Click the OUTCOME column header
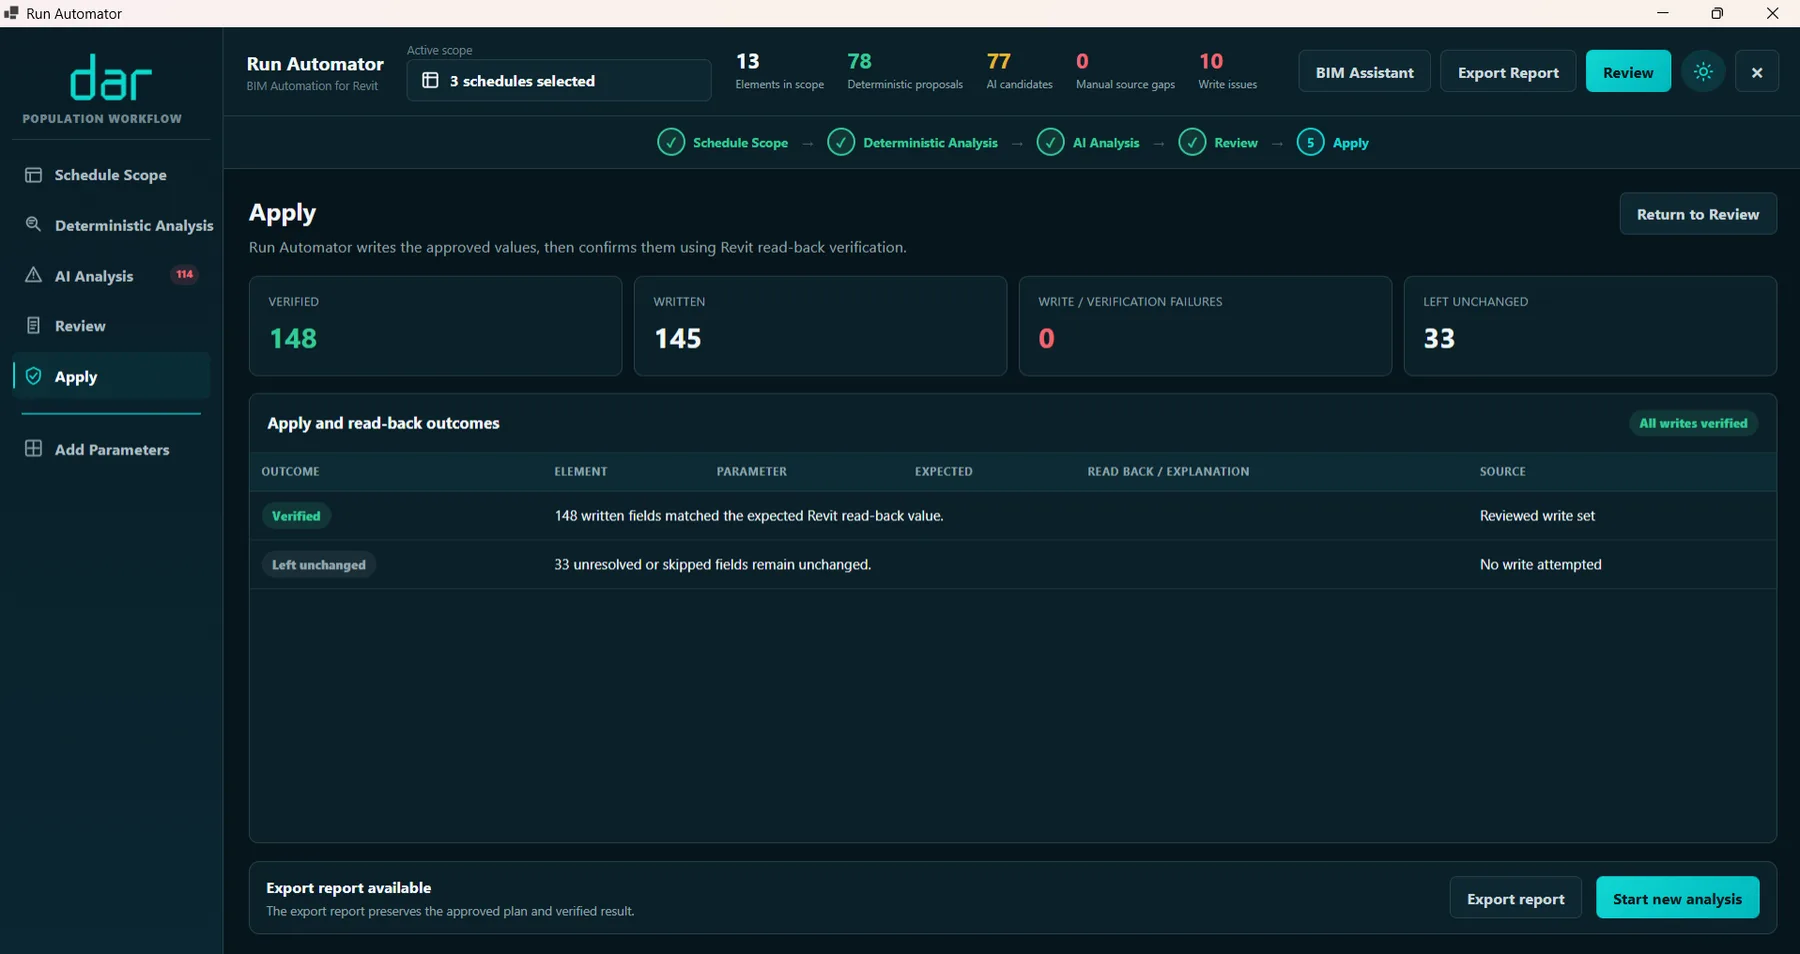Image resolution: width=1800 pixels, height=954 pixels. pos(290,472)
